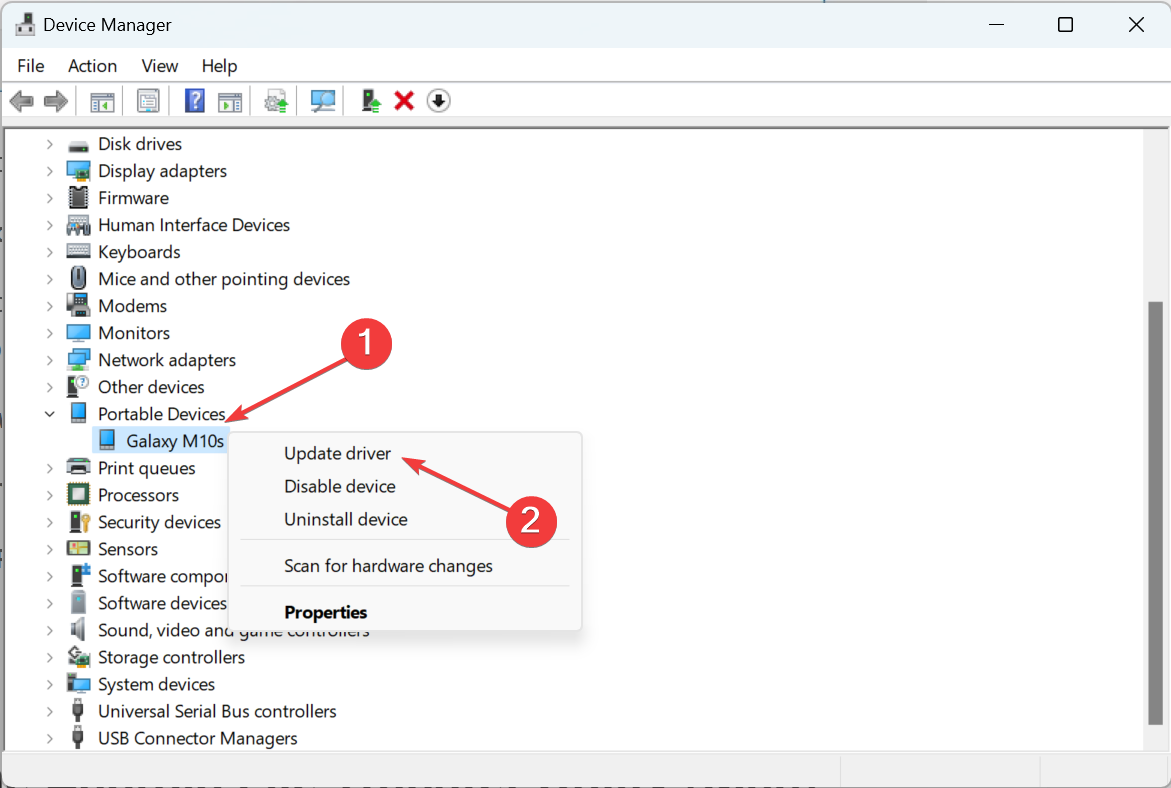Select the Security devices label
Viewport: 1171px width, 788px height.
click(160, 522)
